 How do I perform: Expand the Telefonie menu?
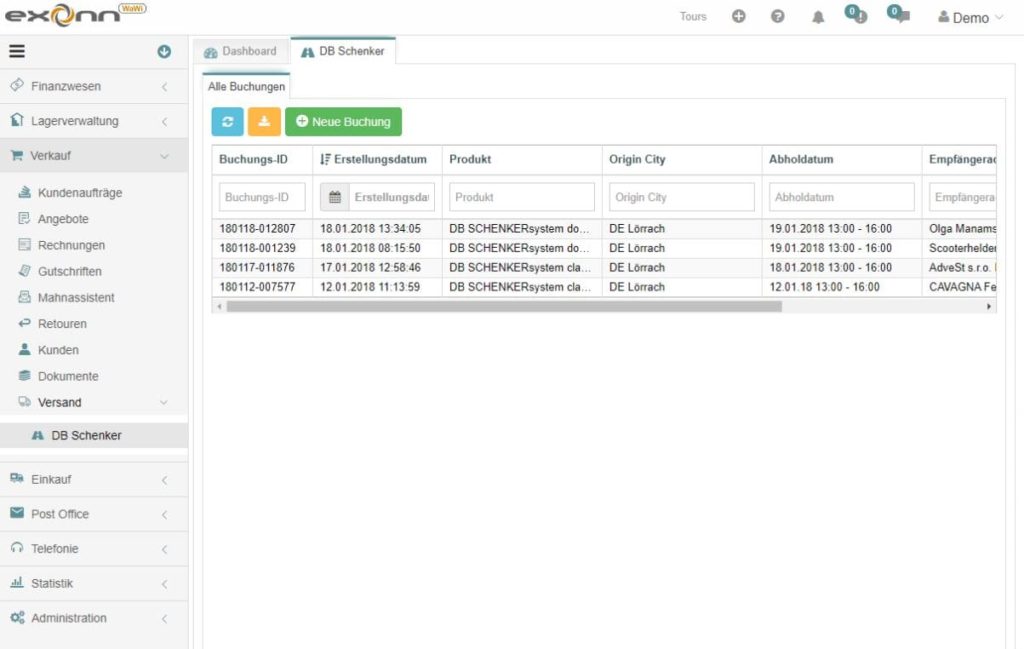tap(94, 548)
